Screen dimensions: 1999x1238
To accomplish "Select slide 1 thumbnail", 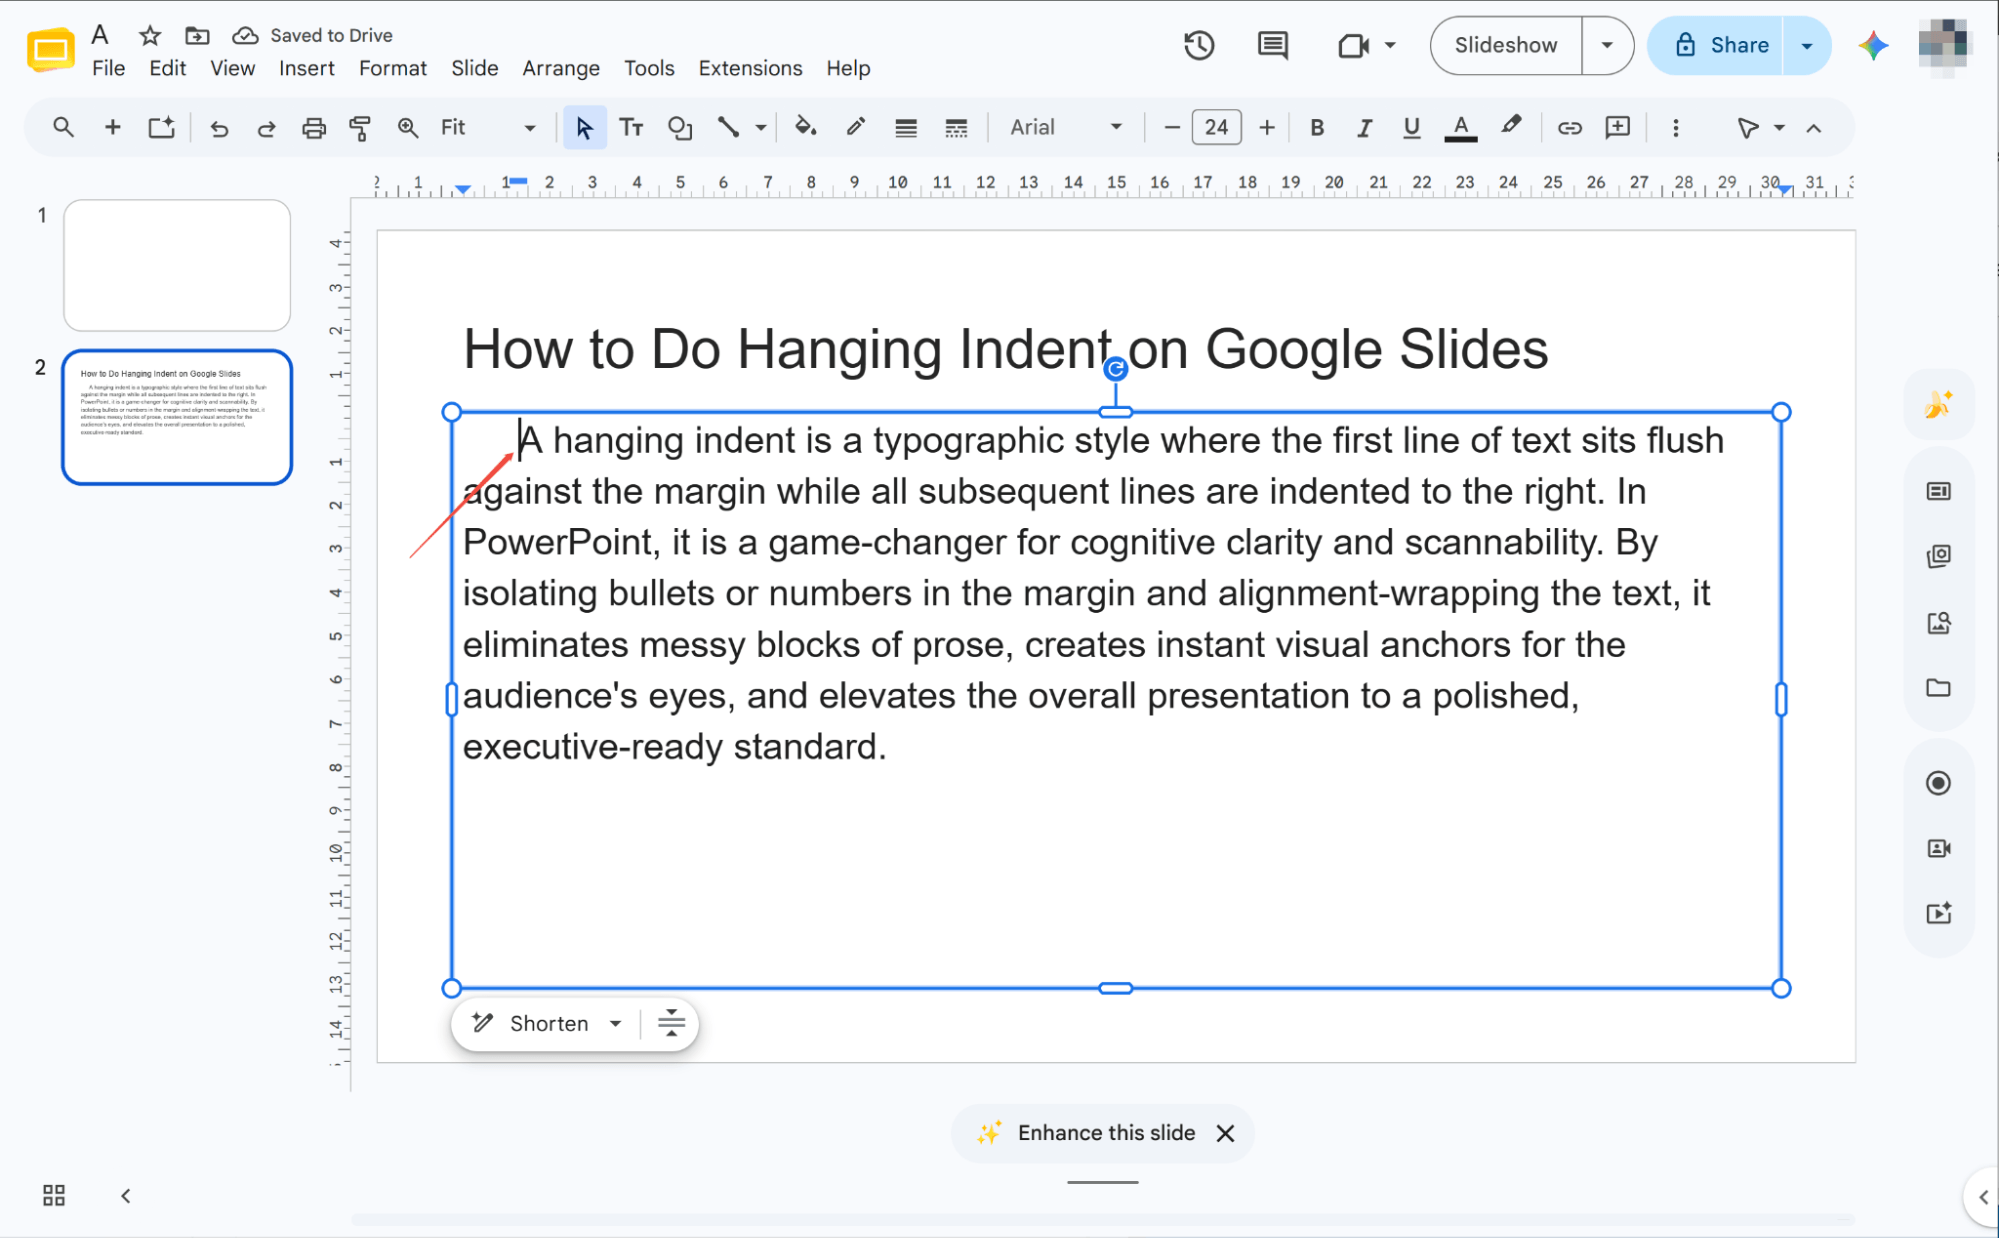I will [x=177, y=265].
